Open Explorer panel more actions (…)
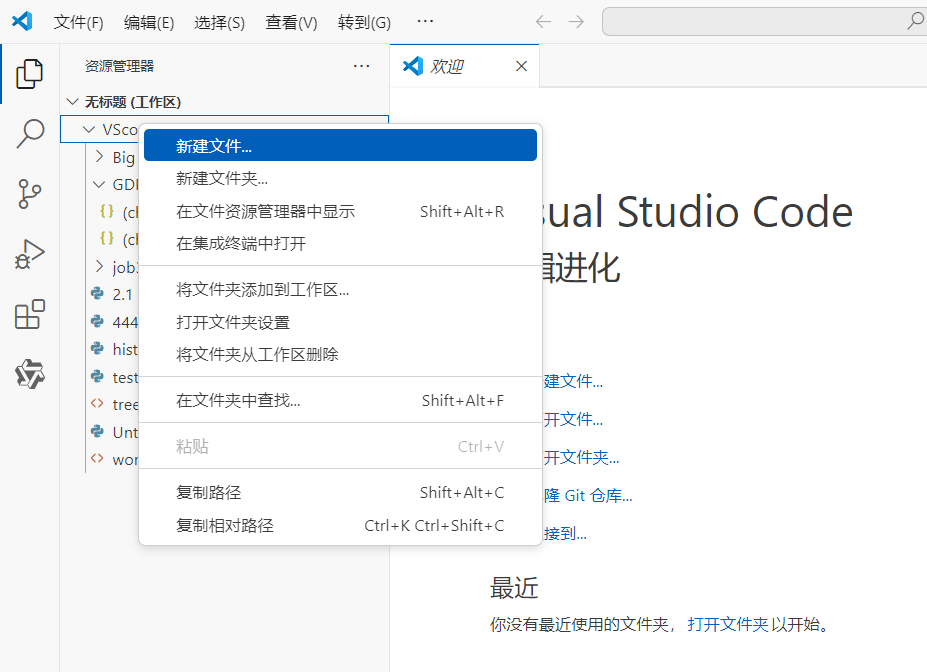Screen dimensions: 927x672 (361, 66)
